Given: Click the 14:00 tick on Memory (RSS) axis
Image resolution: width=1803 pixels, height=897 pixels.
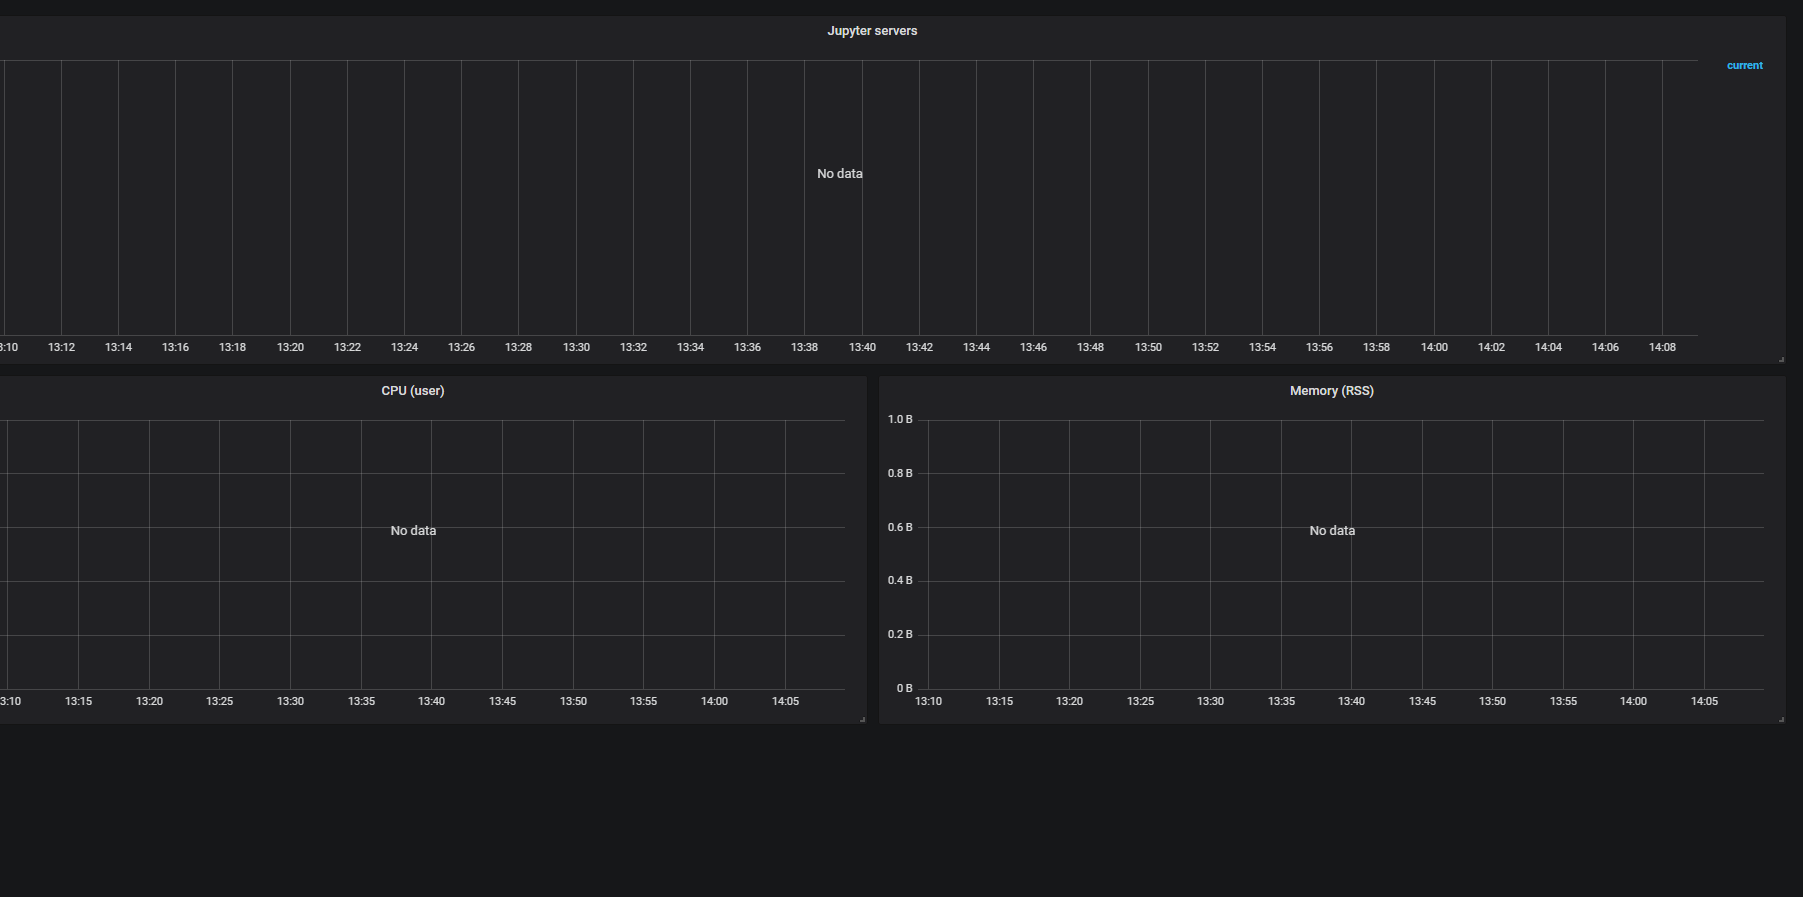Looking at the screenshot, I should point(1633,701).
